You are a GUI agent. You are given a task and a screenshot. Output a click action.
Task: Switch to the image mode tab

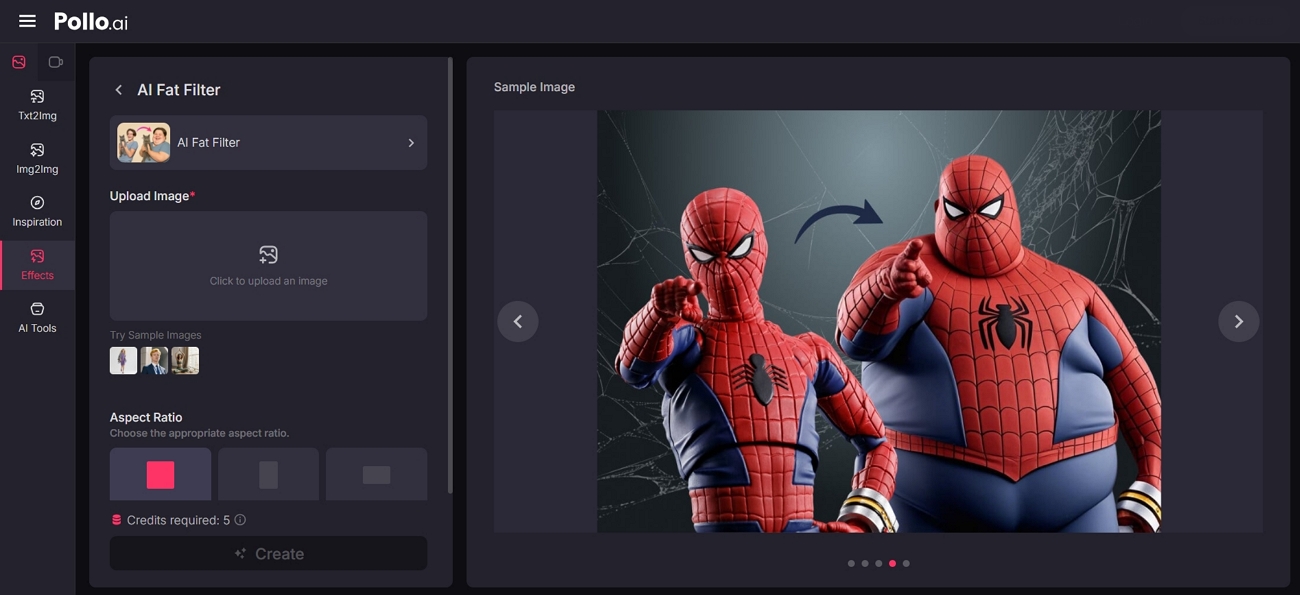coord(19,62)
